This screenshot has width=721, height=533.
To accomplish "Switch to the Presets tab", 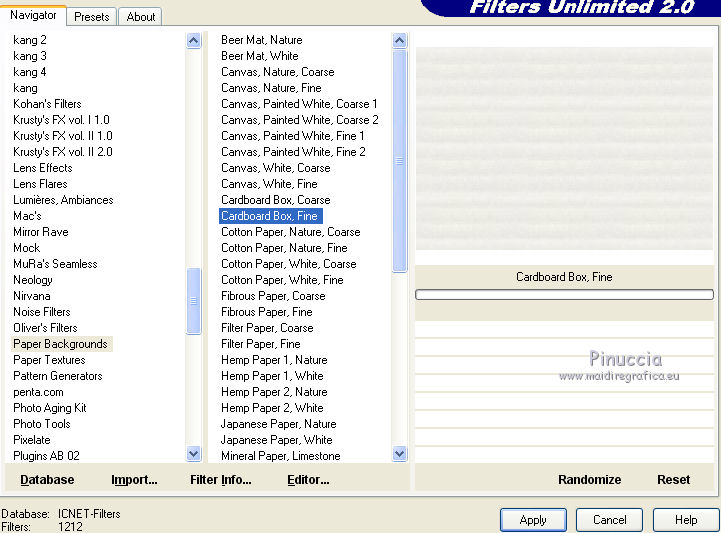I will 92,17.
